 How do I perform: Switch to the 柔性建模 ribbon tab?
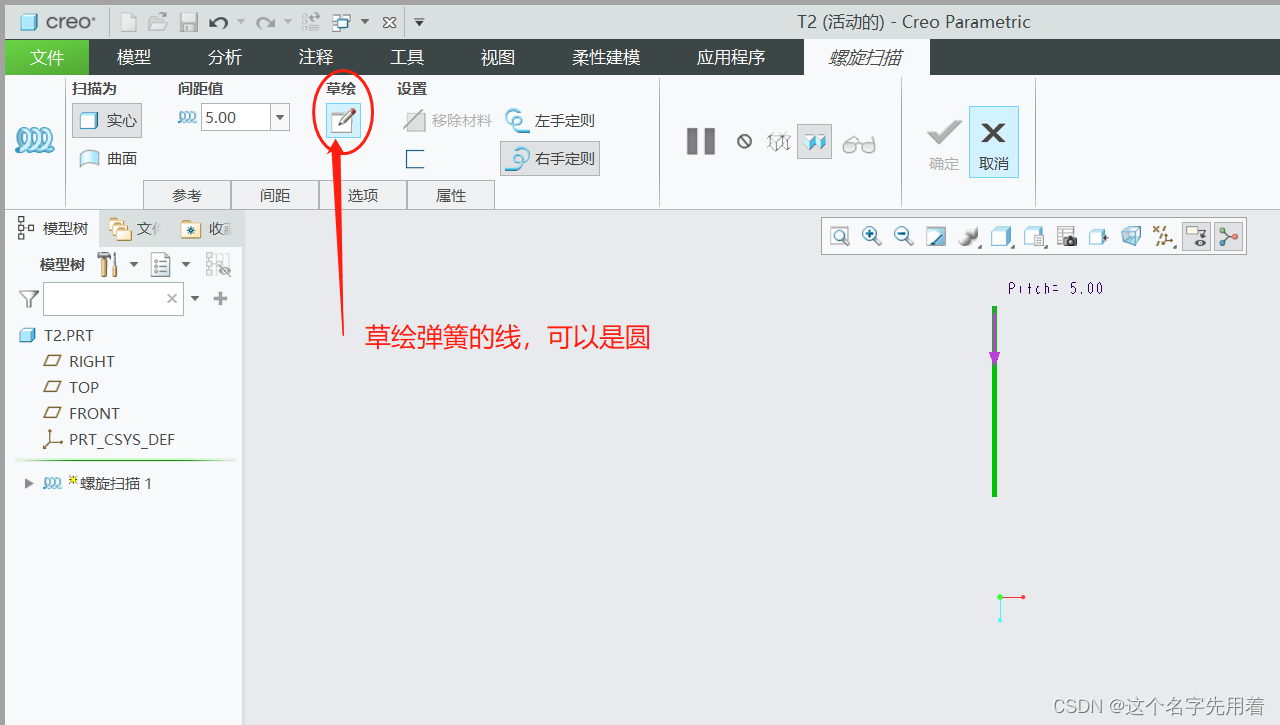click(606, 57)
